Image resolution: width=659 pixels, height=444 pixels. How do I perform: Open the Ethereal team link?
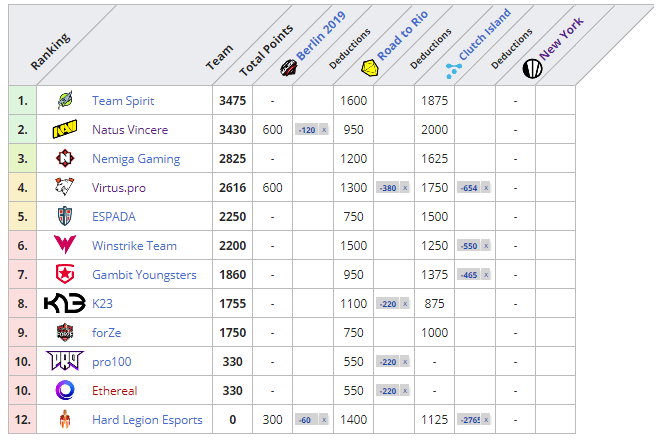click(115, 391)
